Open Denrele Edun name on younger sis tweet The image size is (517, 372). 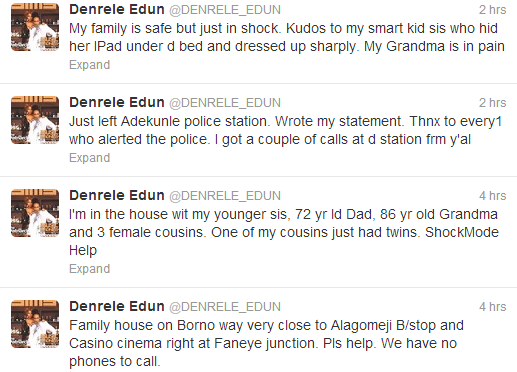[x=117, y=195]
